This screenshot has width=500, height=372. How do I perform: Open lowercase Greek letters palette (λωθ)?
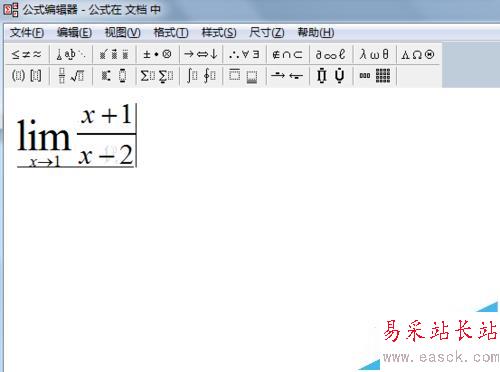click(374, 54)
